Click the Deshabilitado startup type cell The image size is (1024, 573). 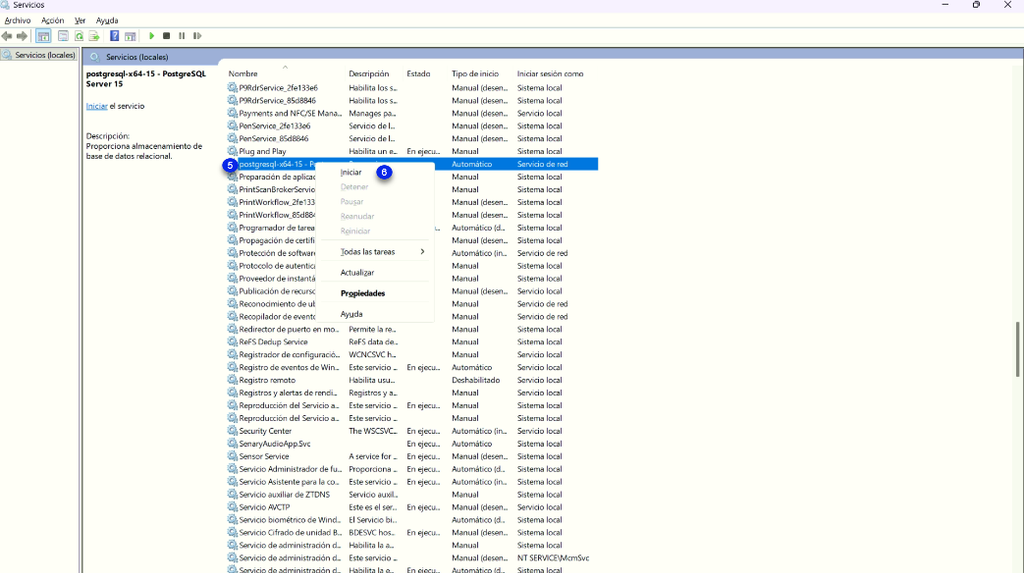pos(475,380)
